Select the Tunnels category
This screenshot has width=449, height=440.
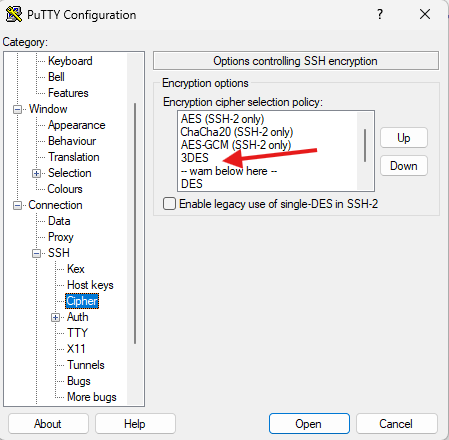[86, 365]
